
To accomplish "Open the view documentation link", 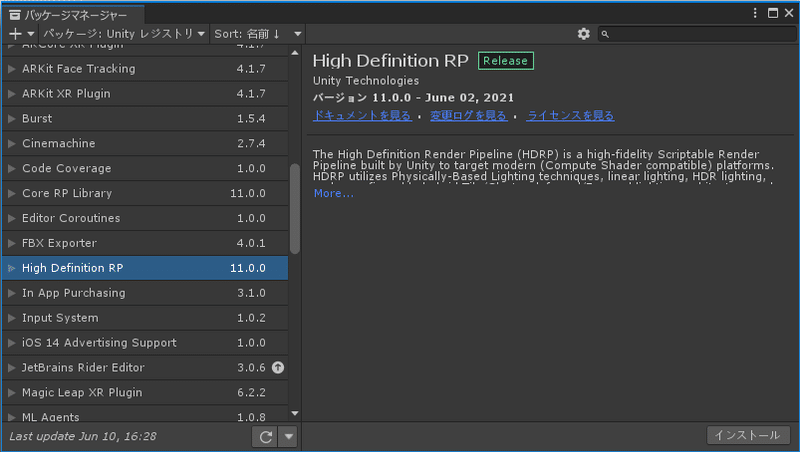I will pyautogui.click(x=362, y=116).
